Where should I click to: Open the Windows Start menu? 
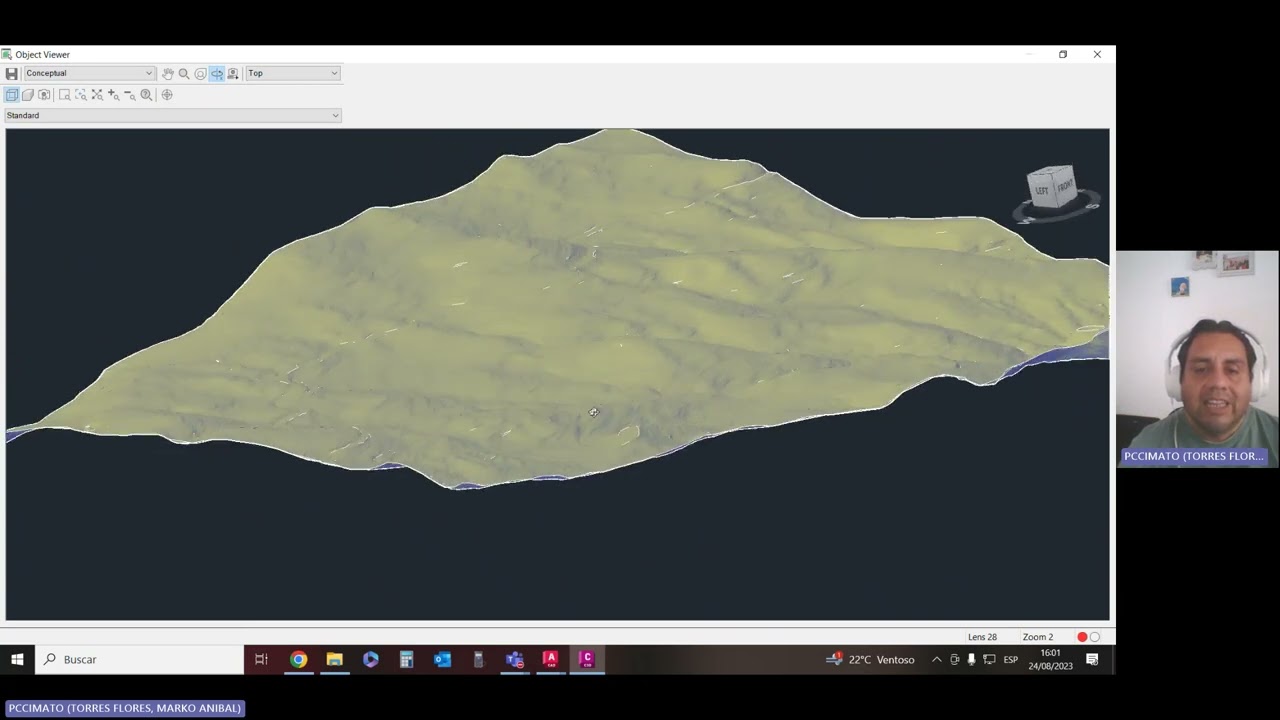pyautogui.click(x=17, y=659)
